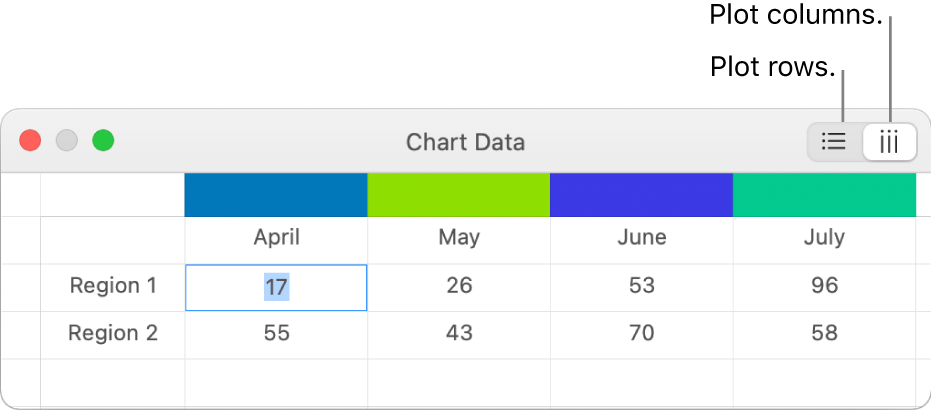This screenshot has height=410, width=932.
Task: Click the teal July series color swatch
Action: (824, 195)
